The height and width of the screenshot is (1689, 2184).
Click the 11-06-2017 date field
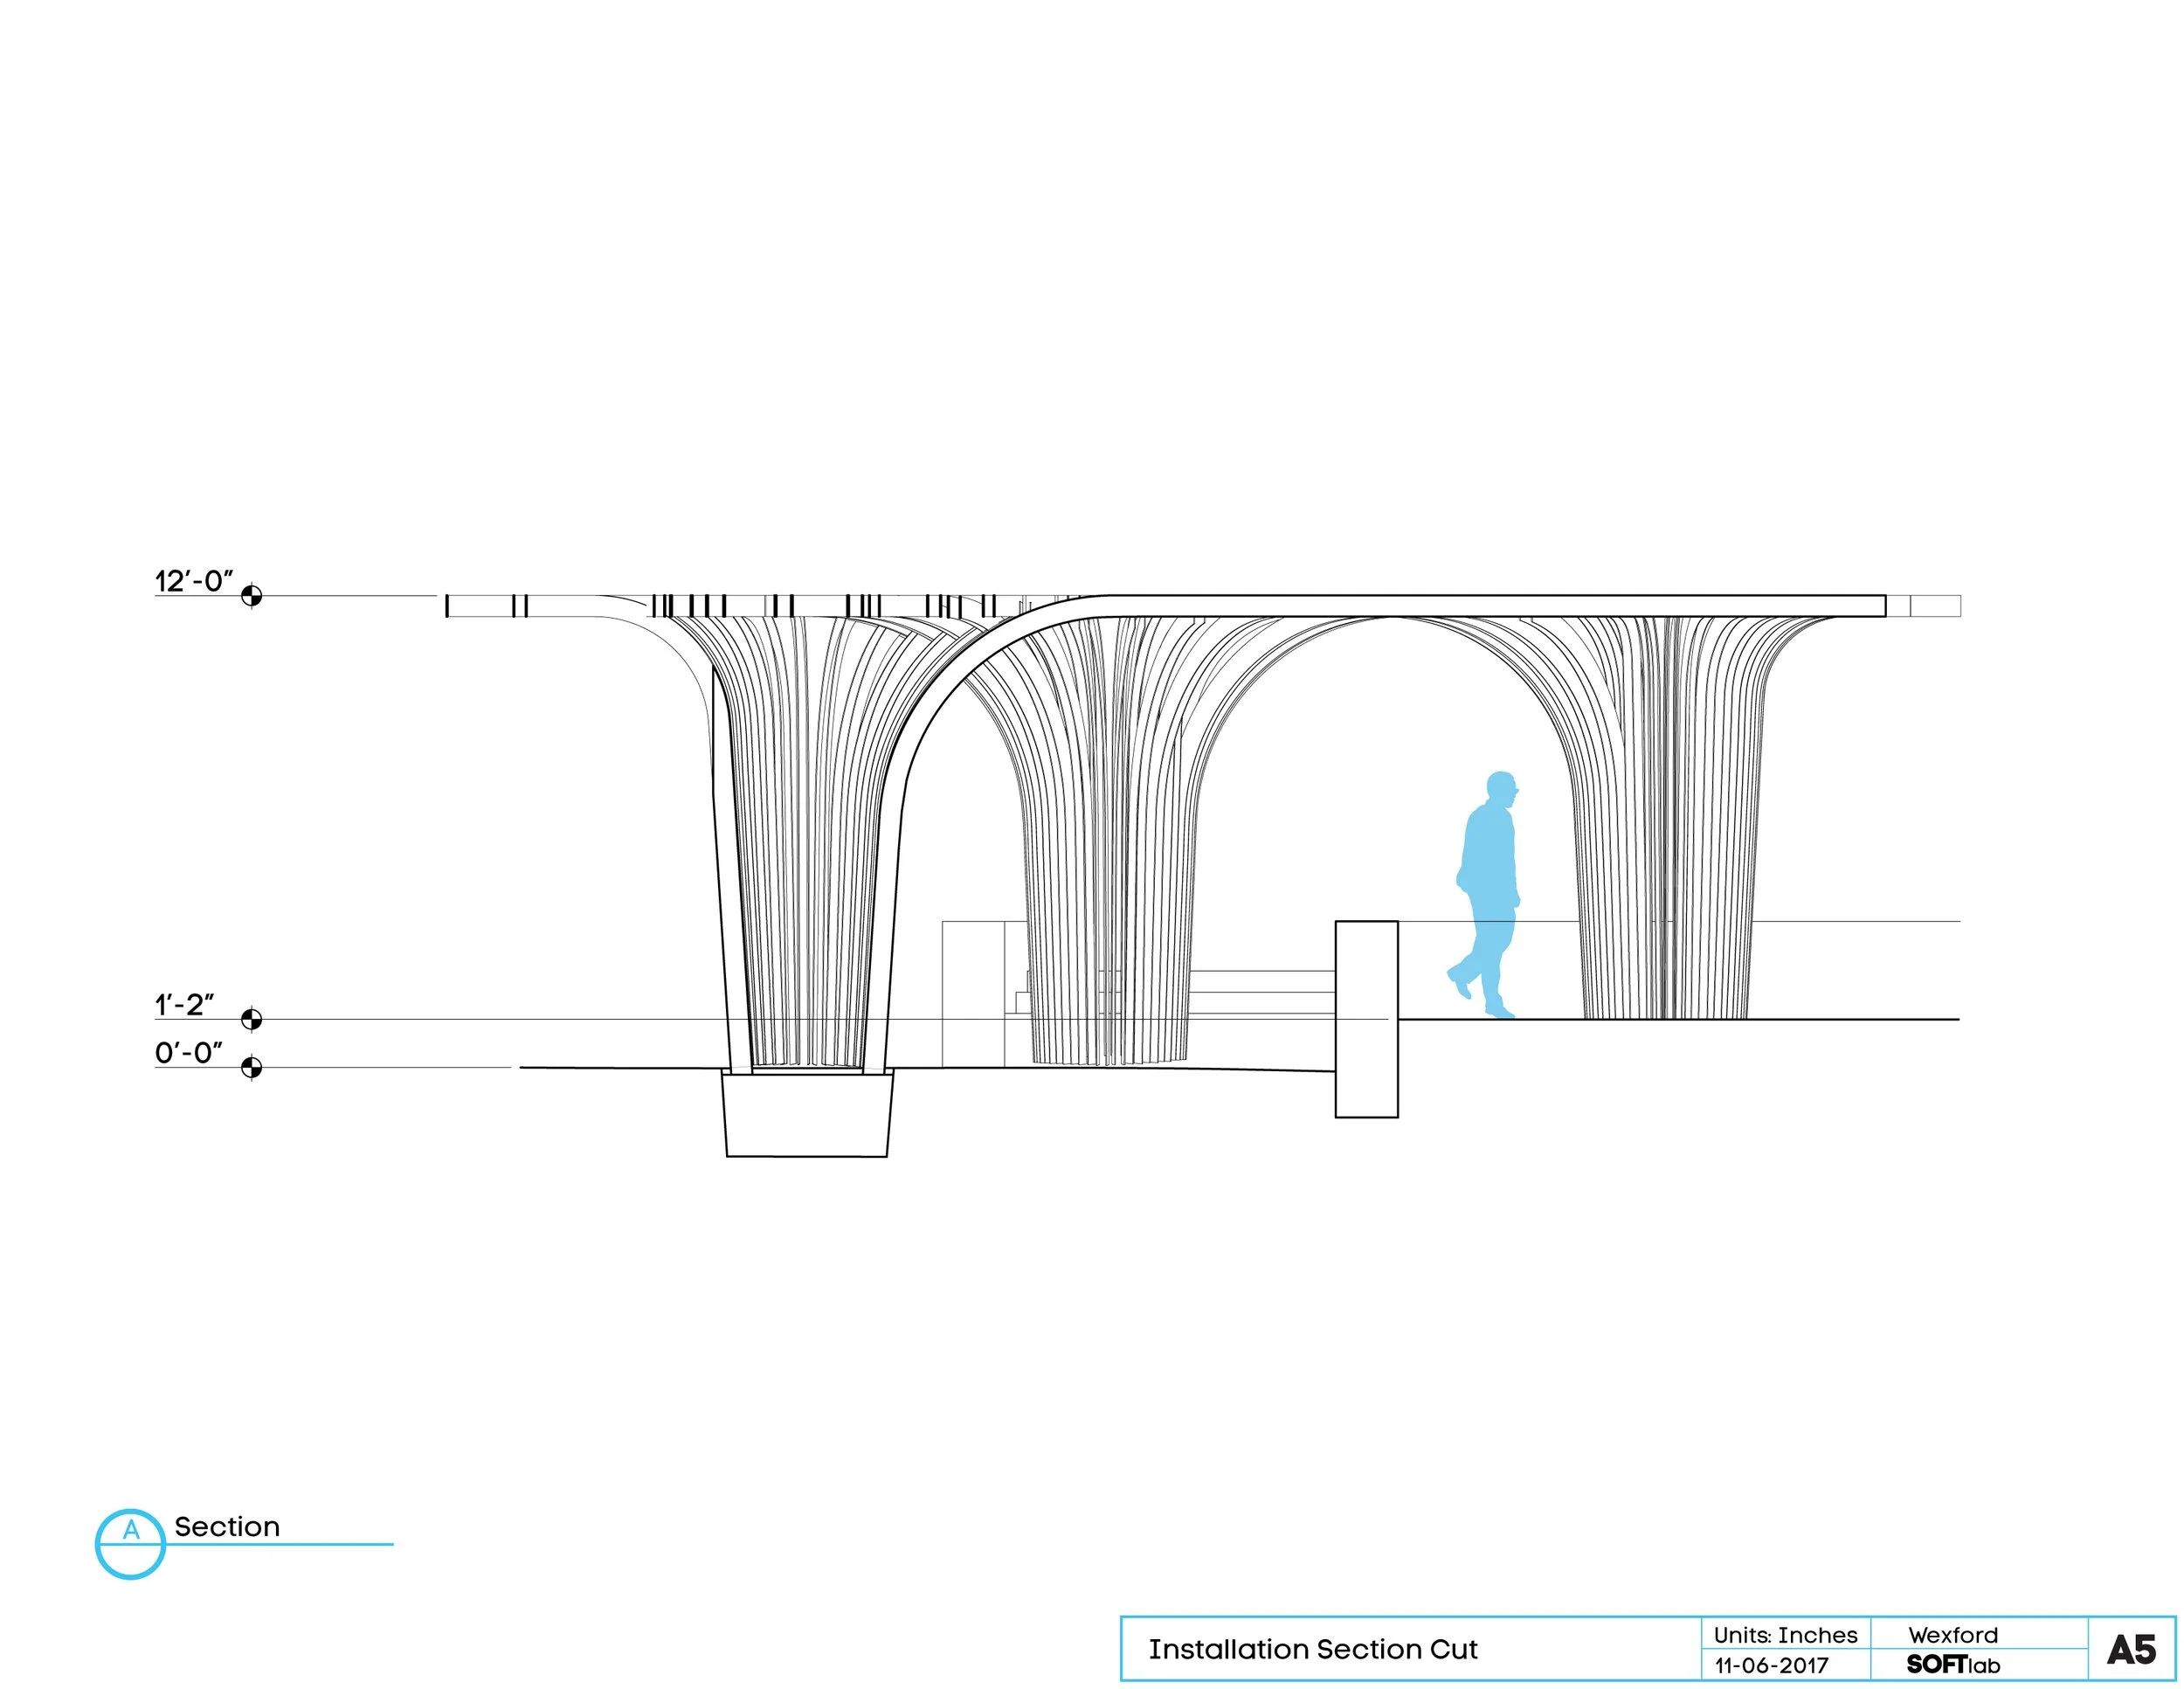tap(1771, 1665)
